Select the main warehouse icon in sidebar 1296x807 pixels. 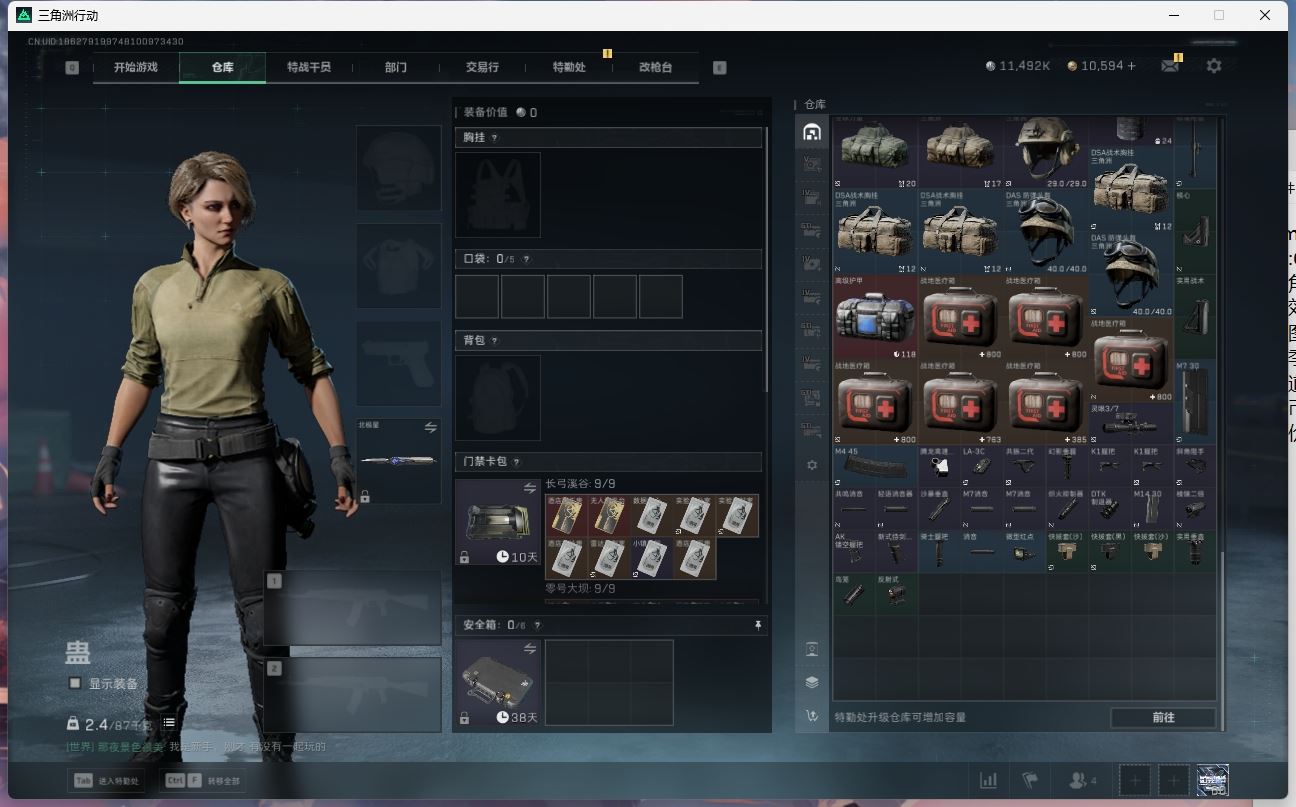(812, 132)
